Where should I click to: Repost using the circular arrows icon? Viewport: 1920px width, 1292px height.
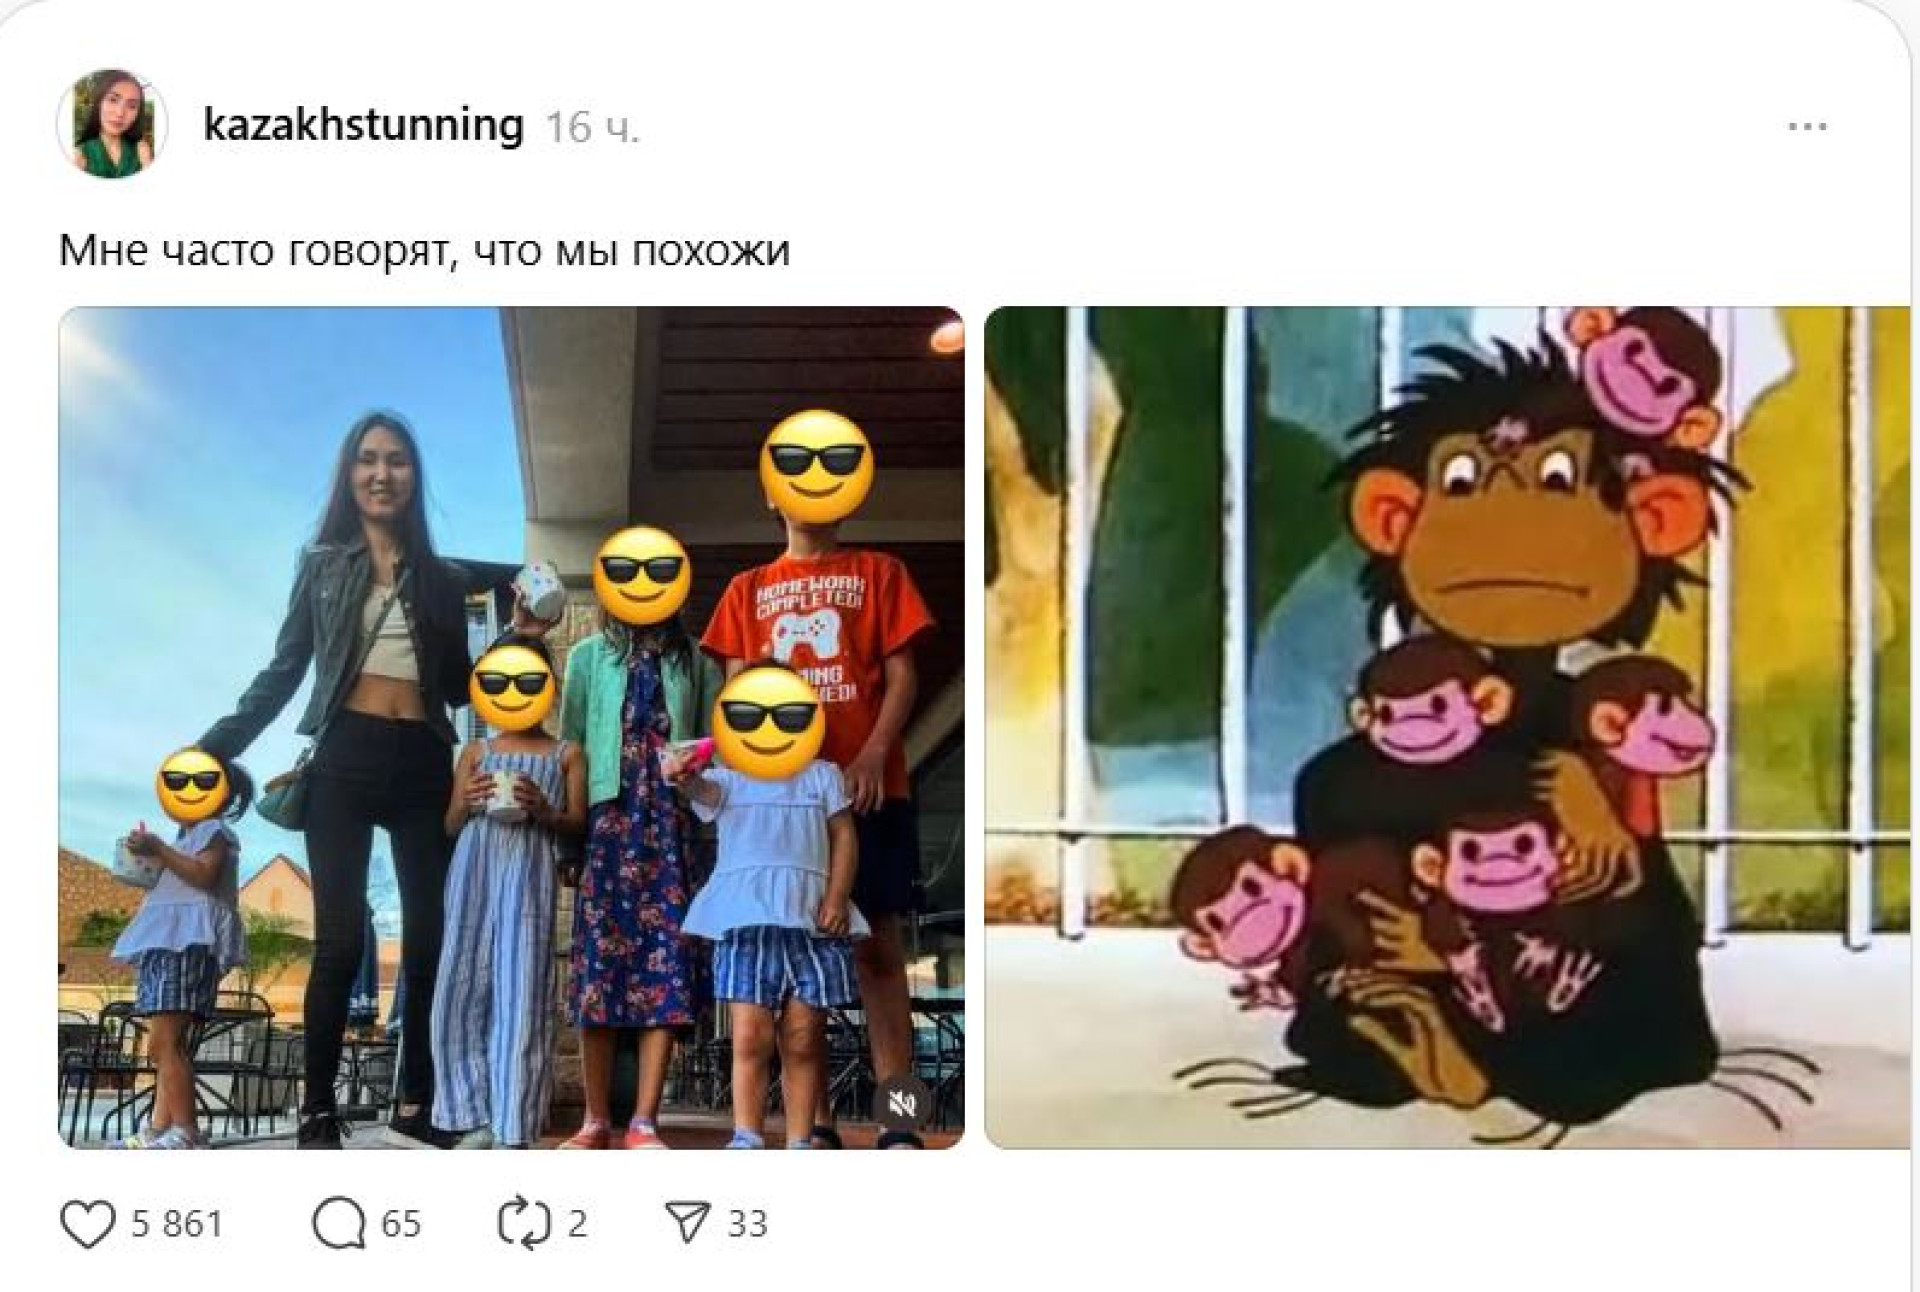coord(524,1224)
